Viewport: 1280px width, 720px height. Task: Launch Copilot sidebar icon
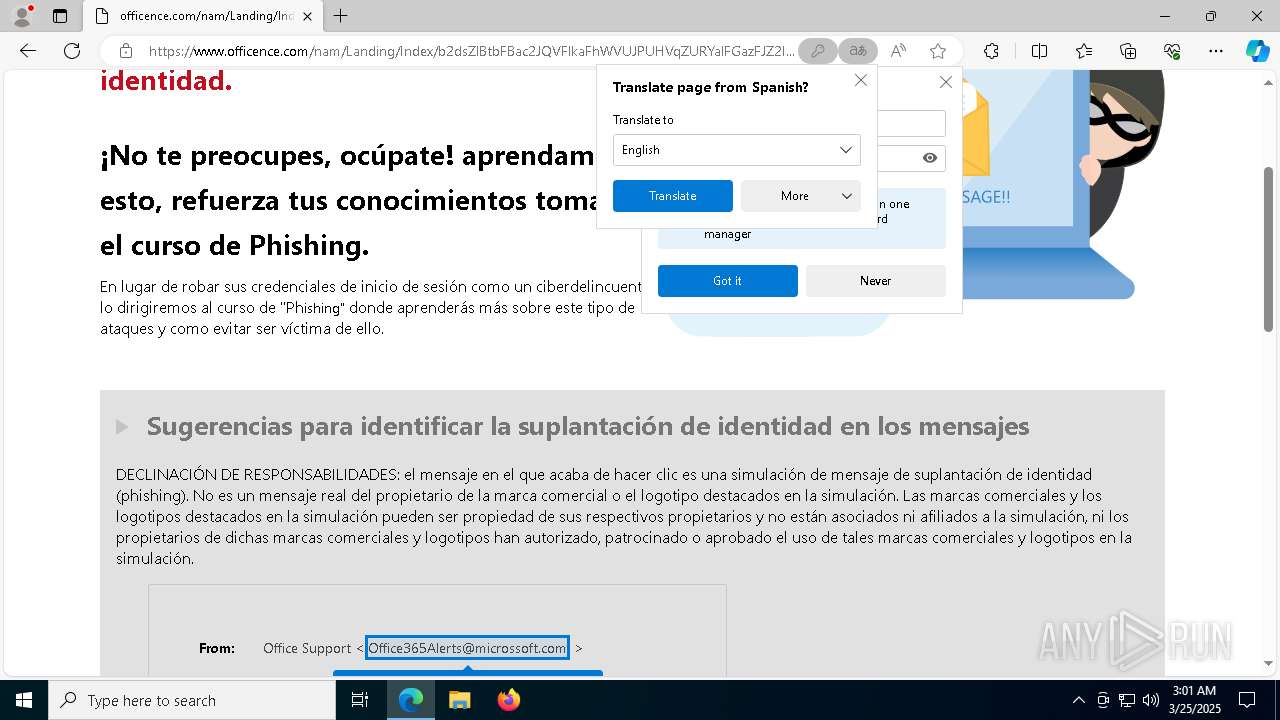tap(1257, 51)
